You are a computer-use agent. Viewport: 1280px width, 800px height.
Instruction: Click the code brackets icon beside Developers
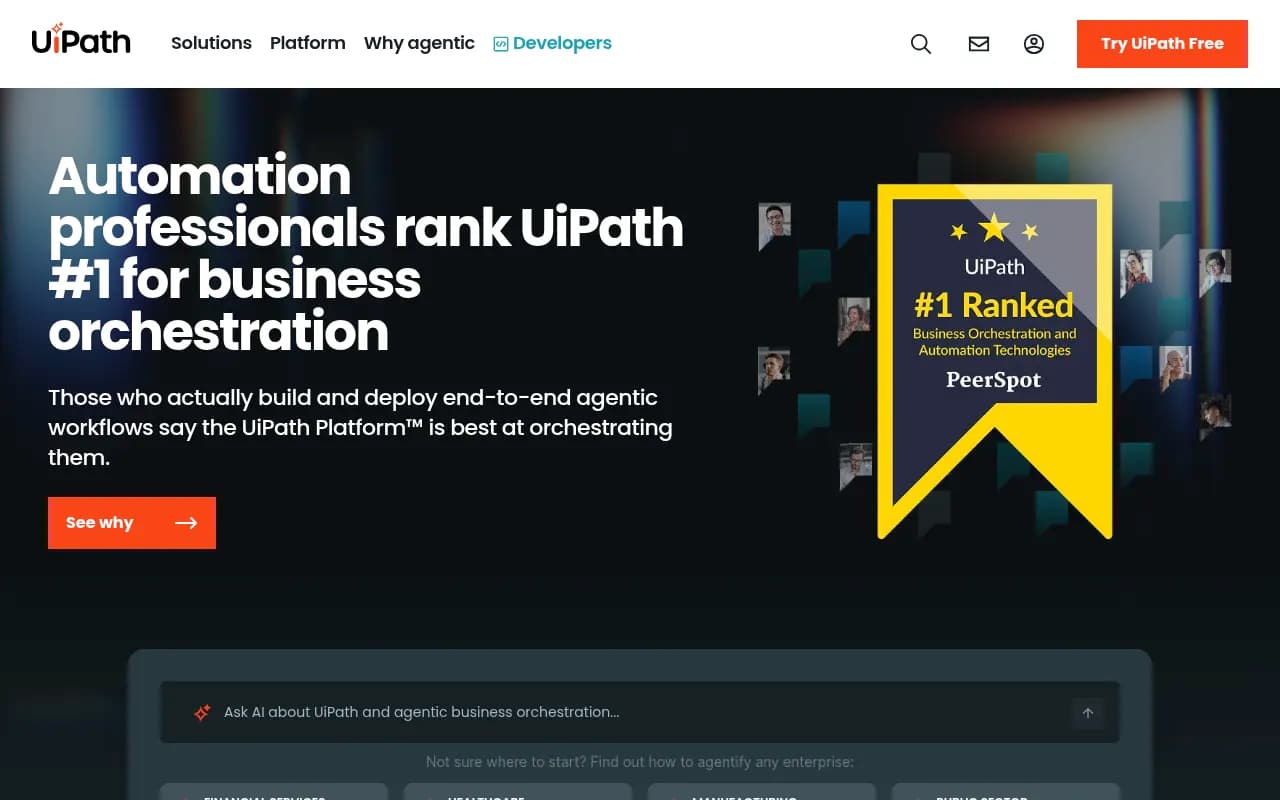point(499,43)
